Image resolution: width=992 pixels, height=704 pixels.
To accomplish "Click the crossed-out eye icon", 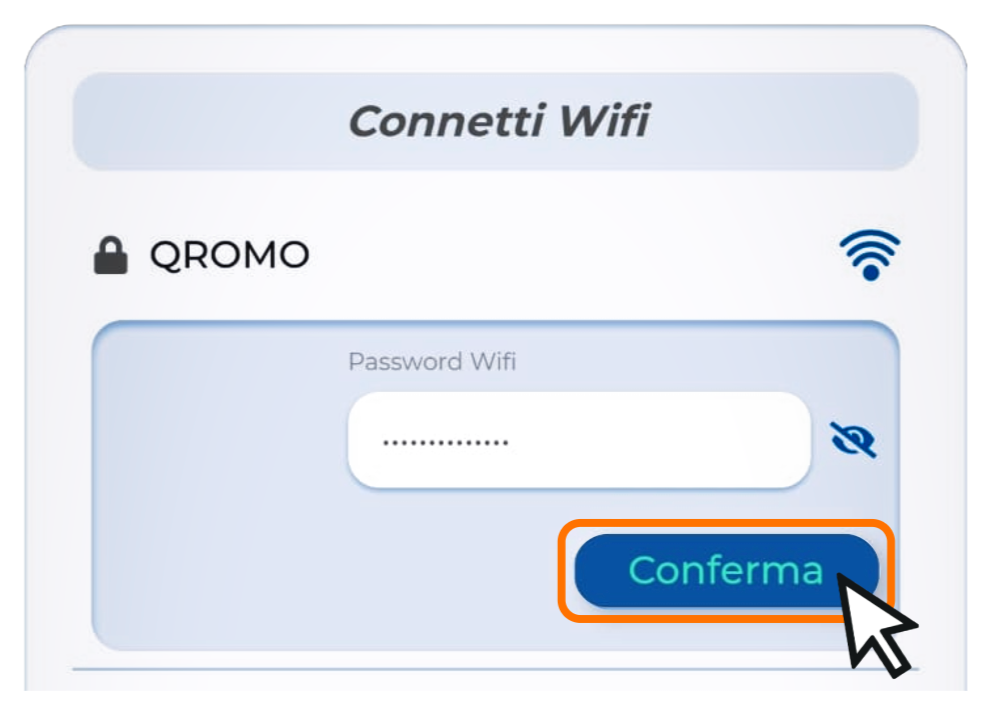I will [853, 439].
